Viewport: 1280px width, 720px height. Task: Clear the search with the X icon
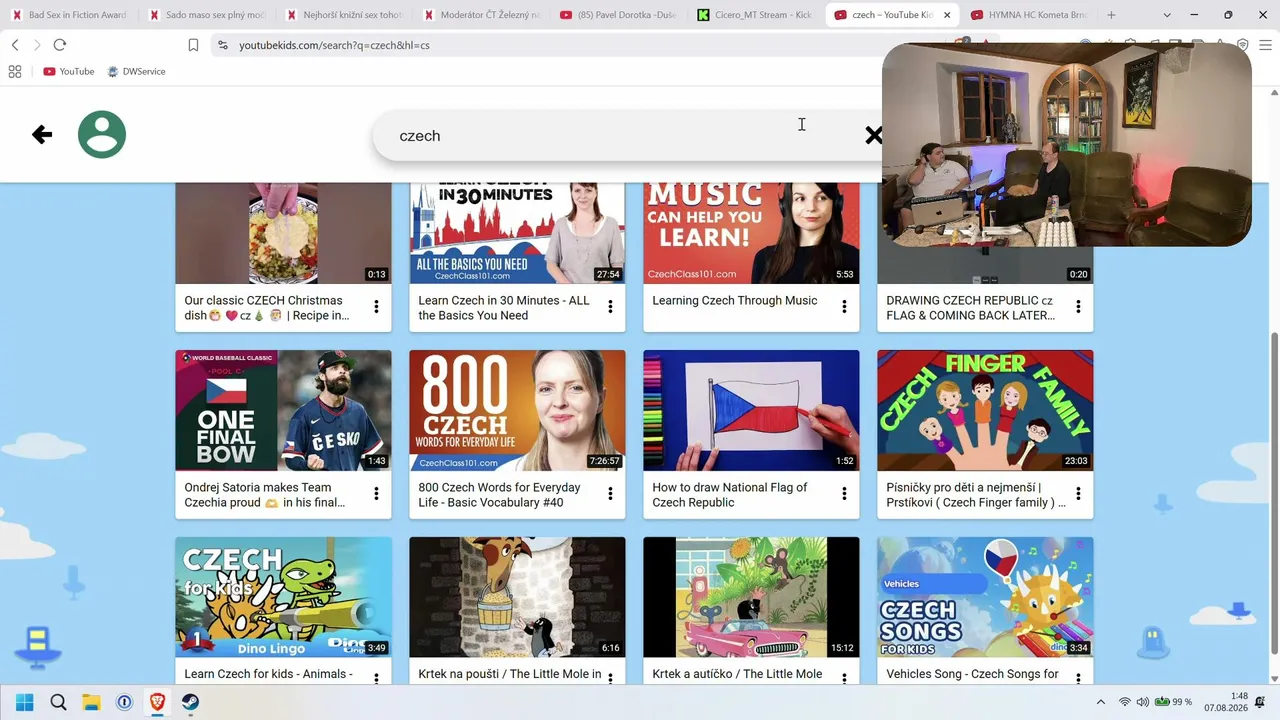(x=873, y=135)
